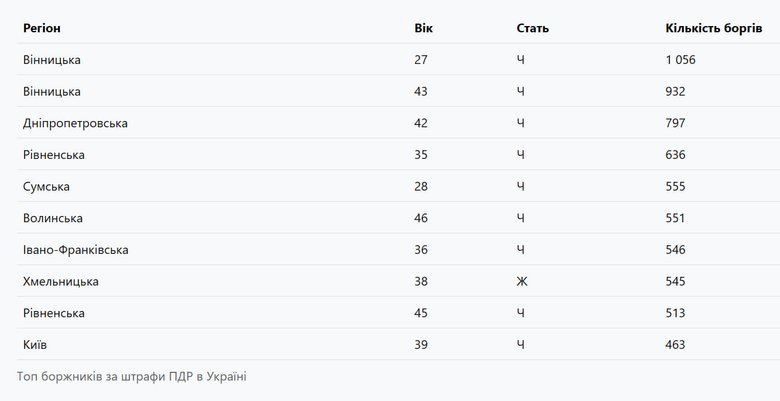The width and height of the screenshot is (780, 401).
Task: Click the "Івано-Франківська" region cell
Action: (x=75, y=250)
